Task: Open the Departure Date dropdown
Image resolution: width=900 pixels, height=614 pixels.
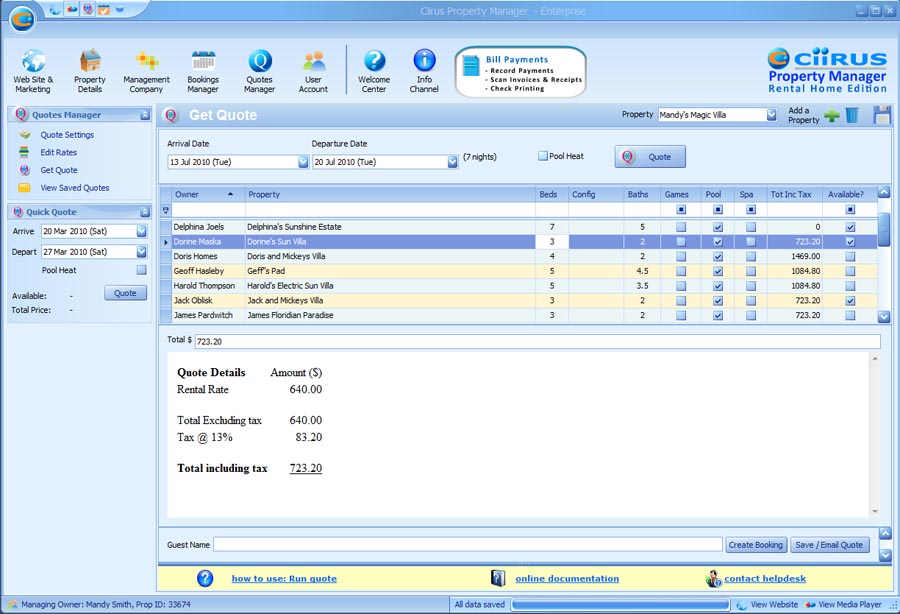Action: (452, 162)
